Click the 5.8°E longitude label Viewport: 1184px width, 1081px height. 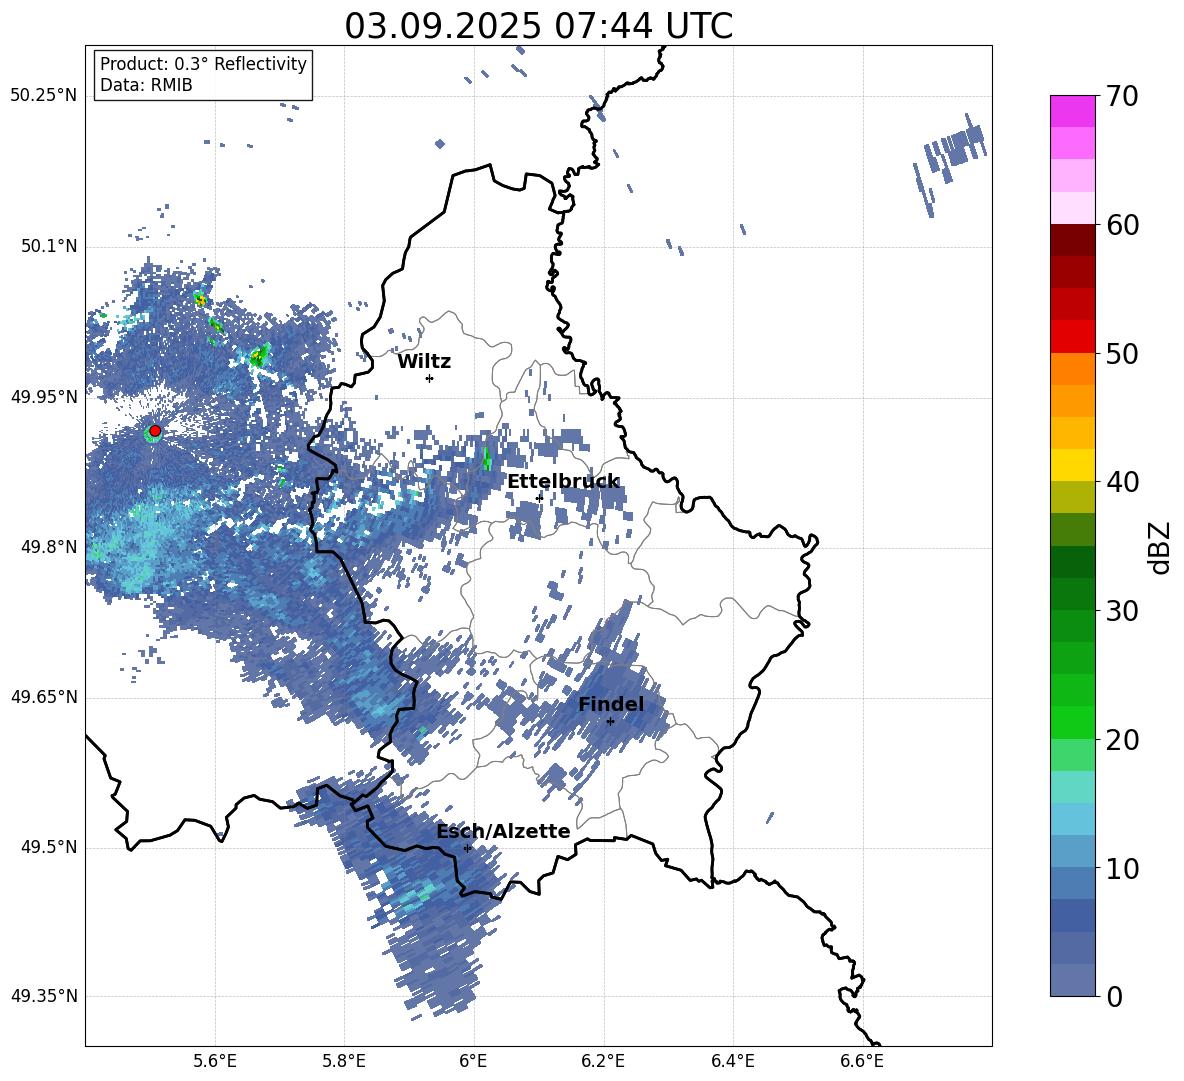(344, 1061)
